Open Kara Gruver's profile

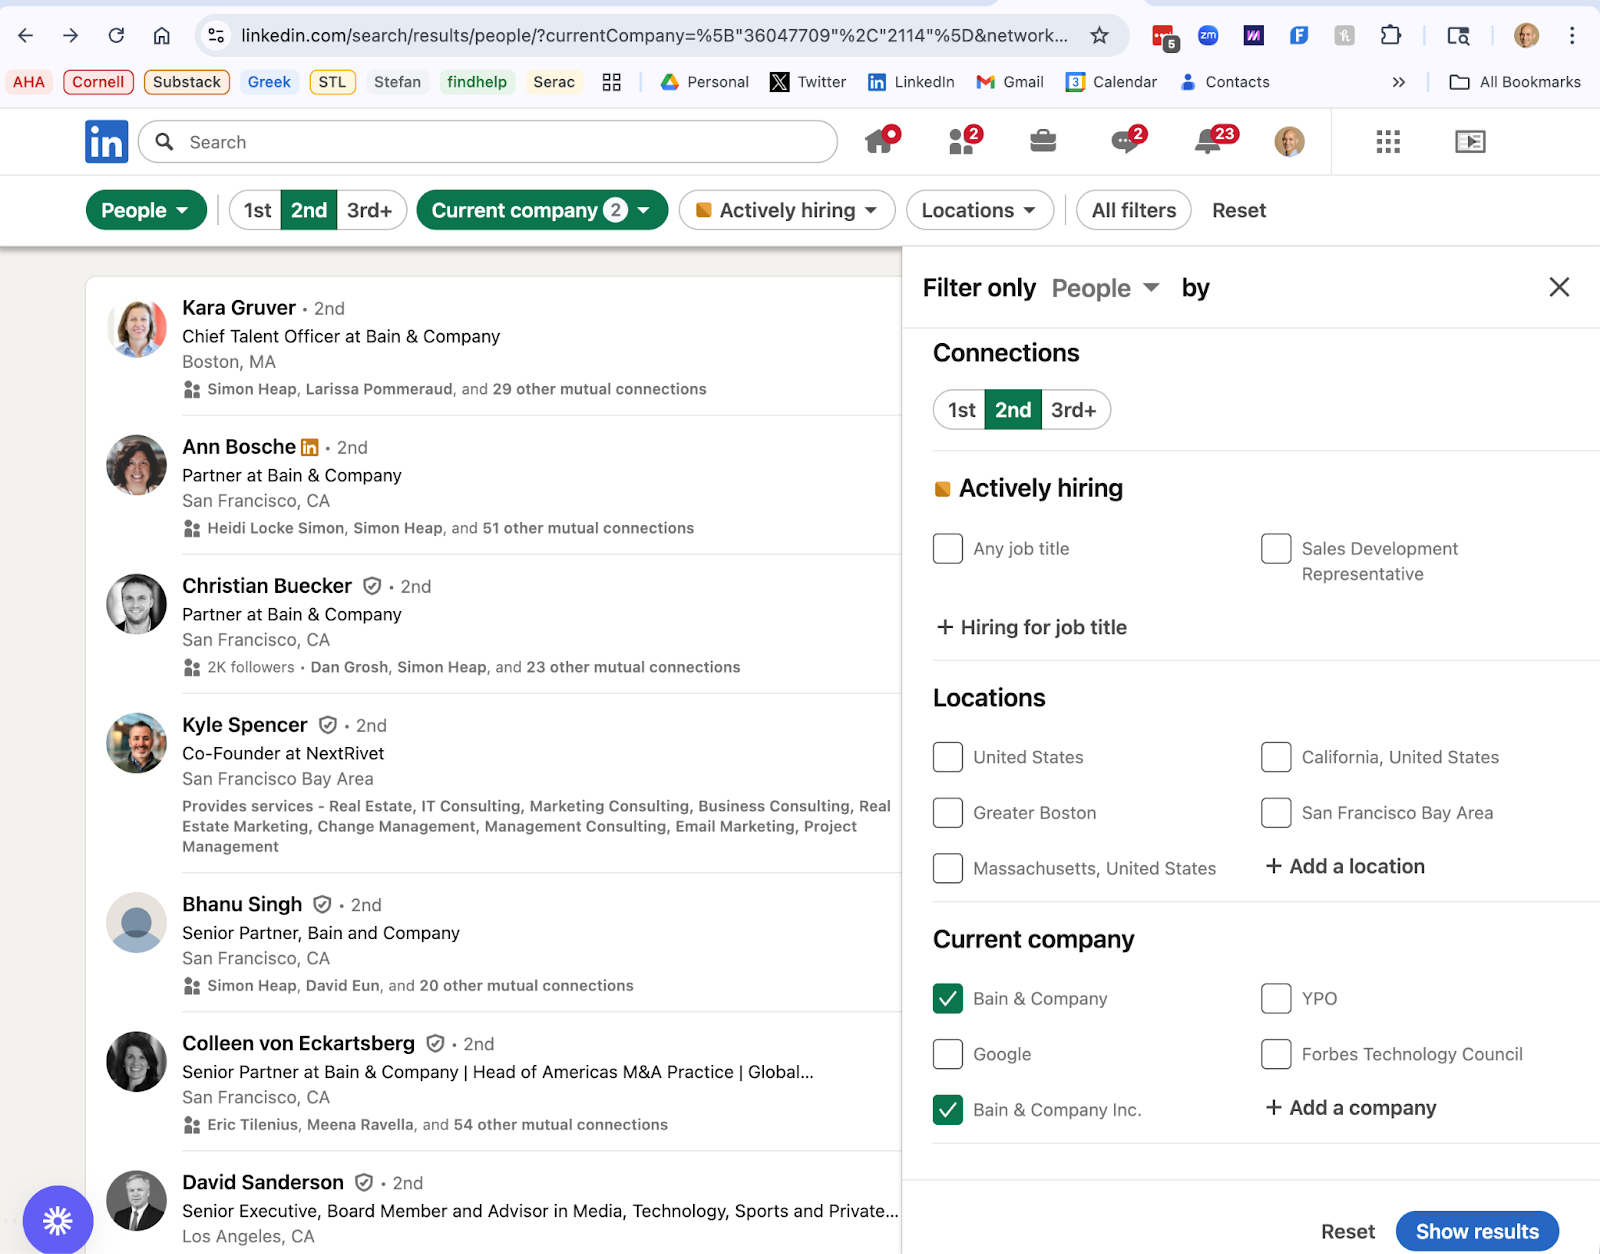pyautogui.click(x=239, y=308)
